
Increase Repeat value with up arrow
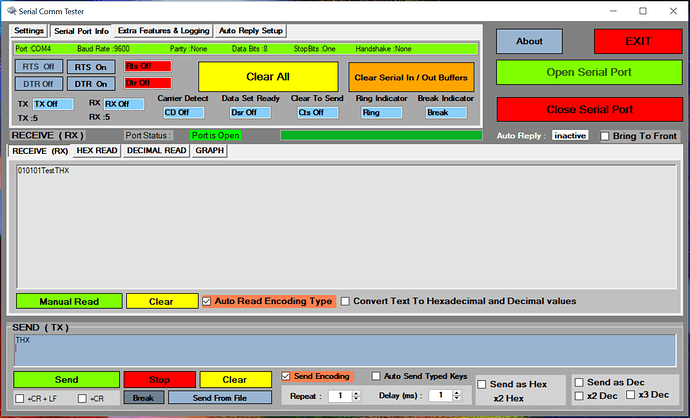click(357, 393)
